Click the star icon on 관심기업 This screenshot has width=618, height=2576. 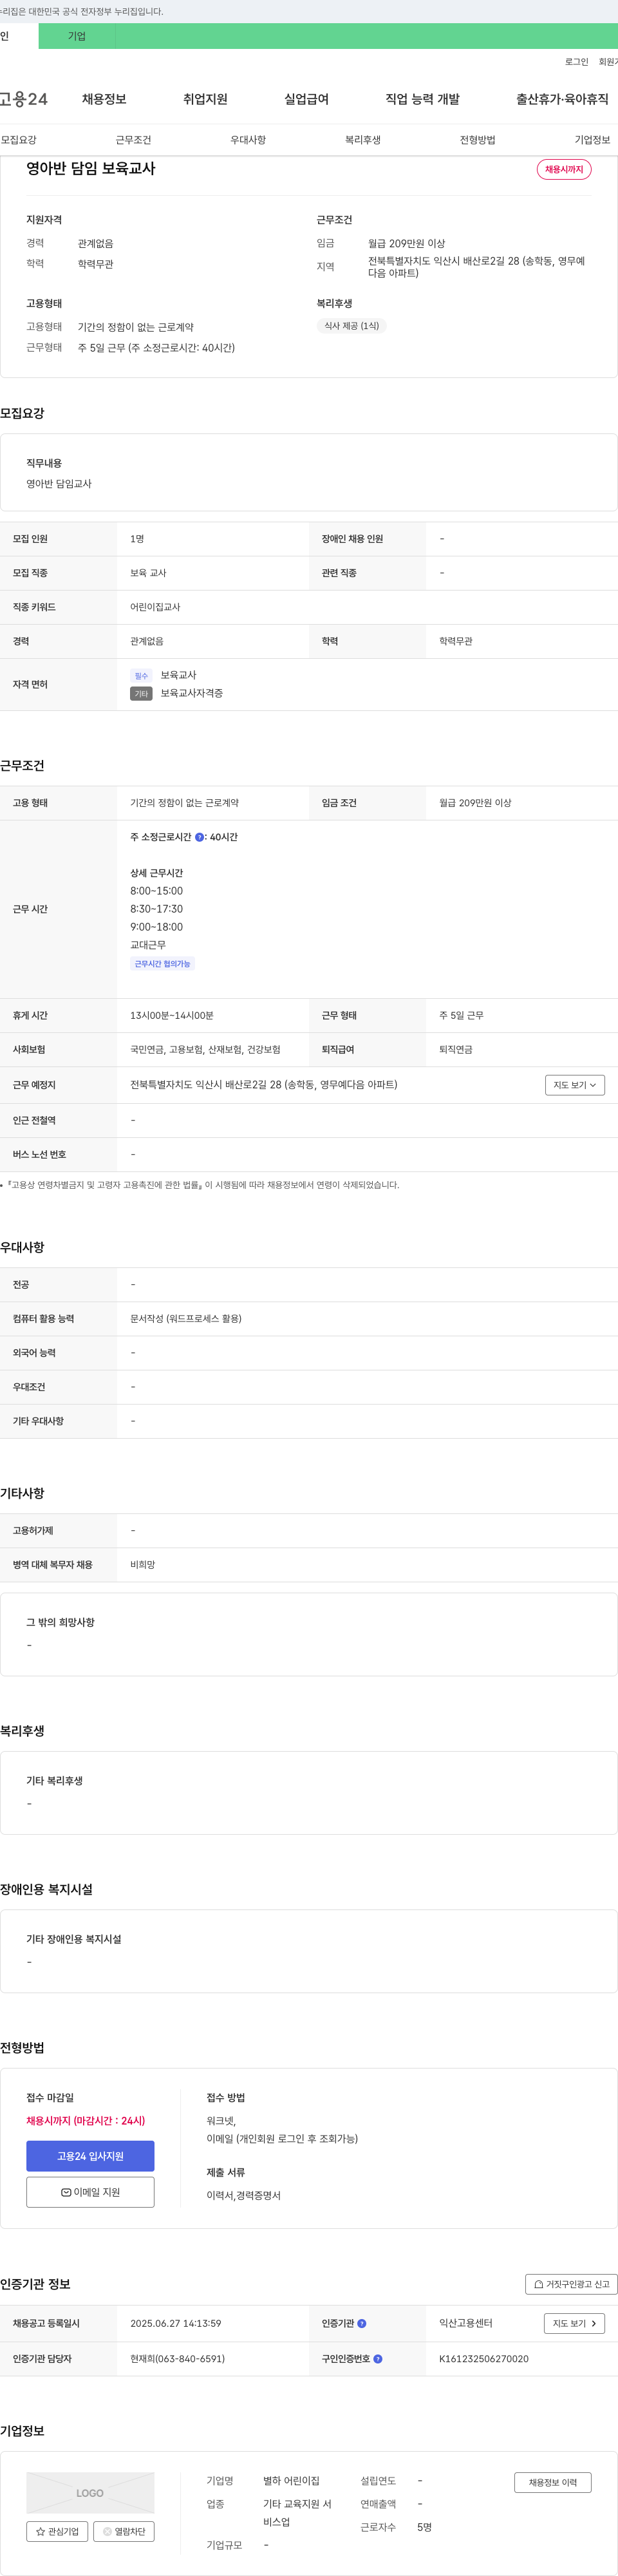[40, 2532]
